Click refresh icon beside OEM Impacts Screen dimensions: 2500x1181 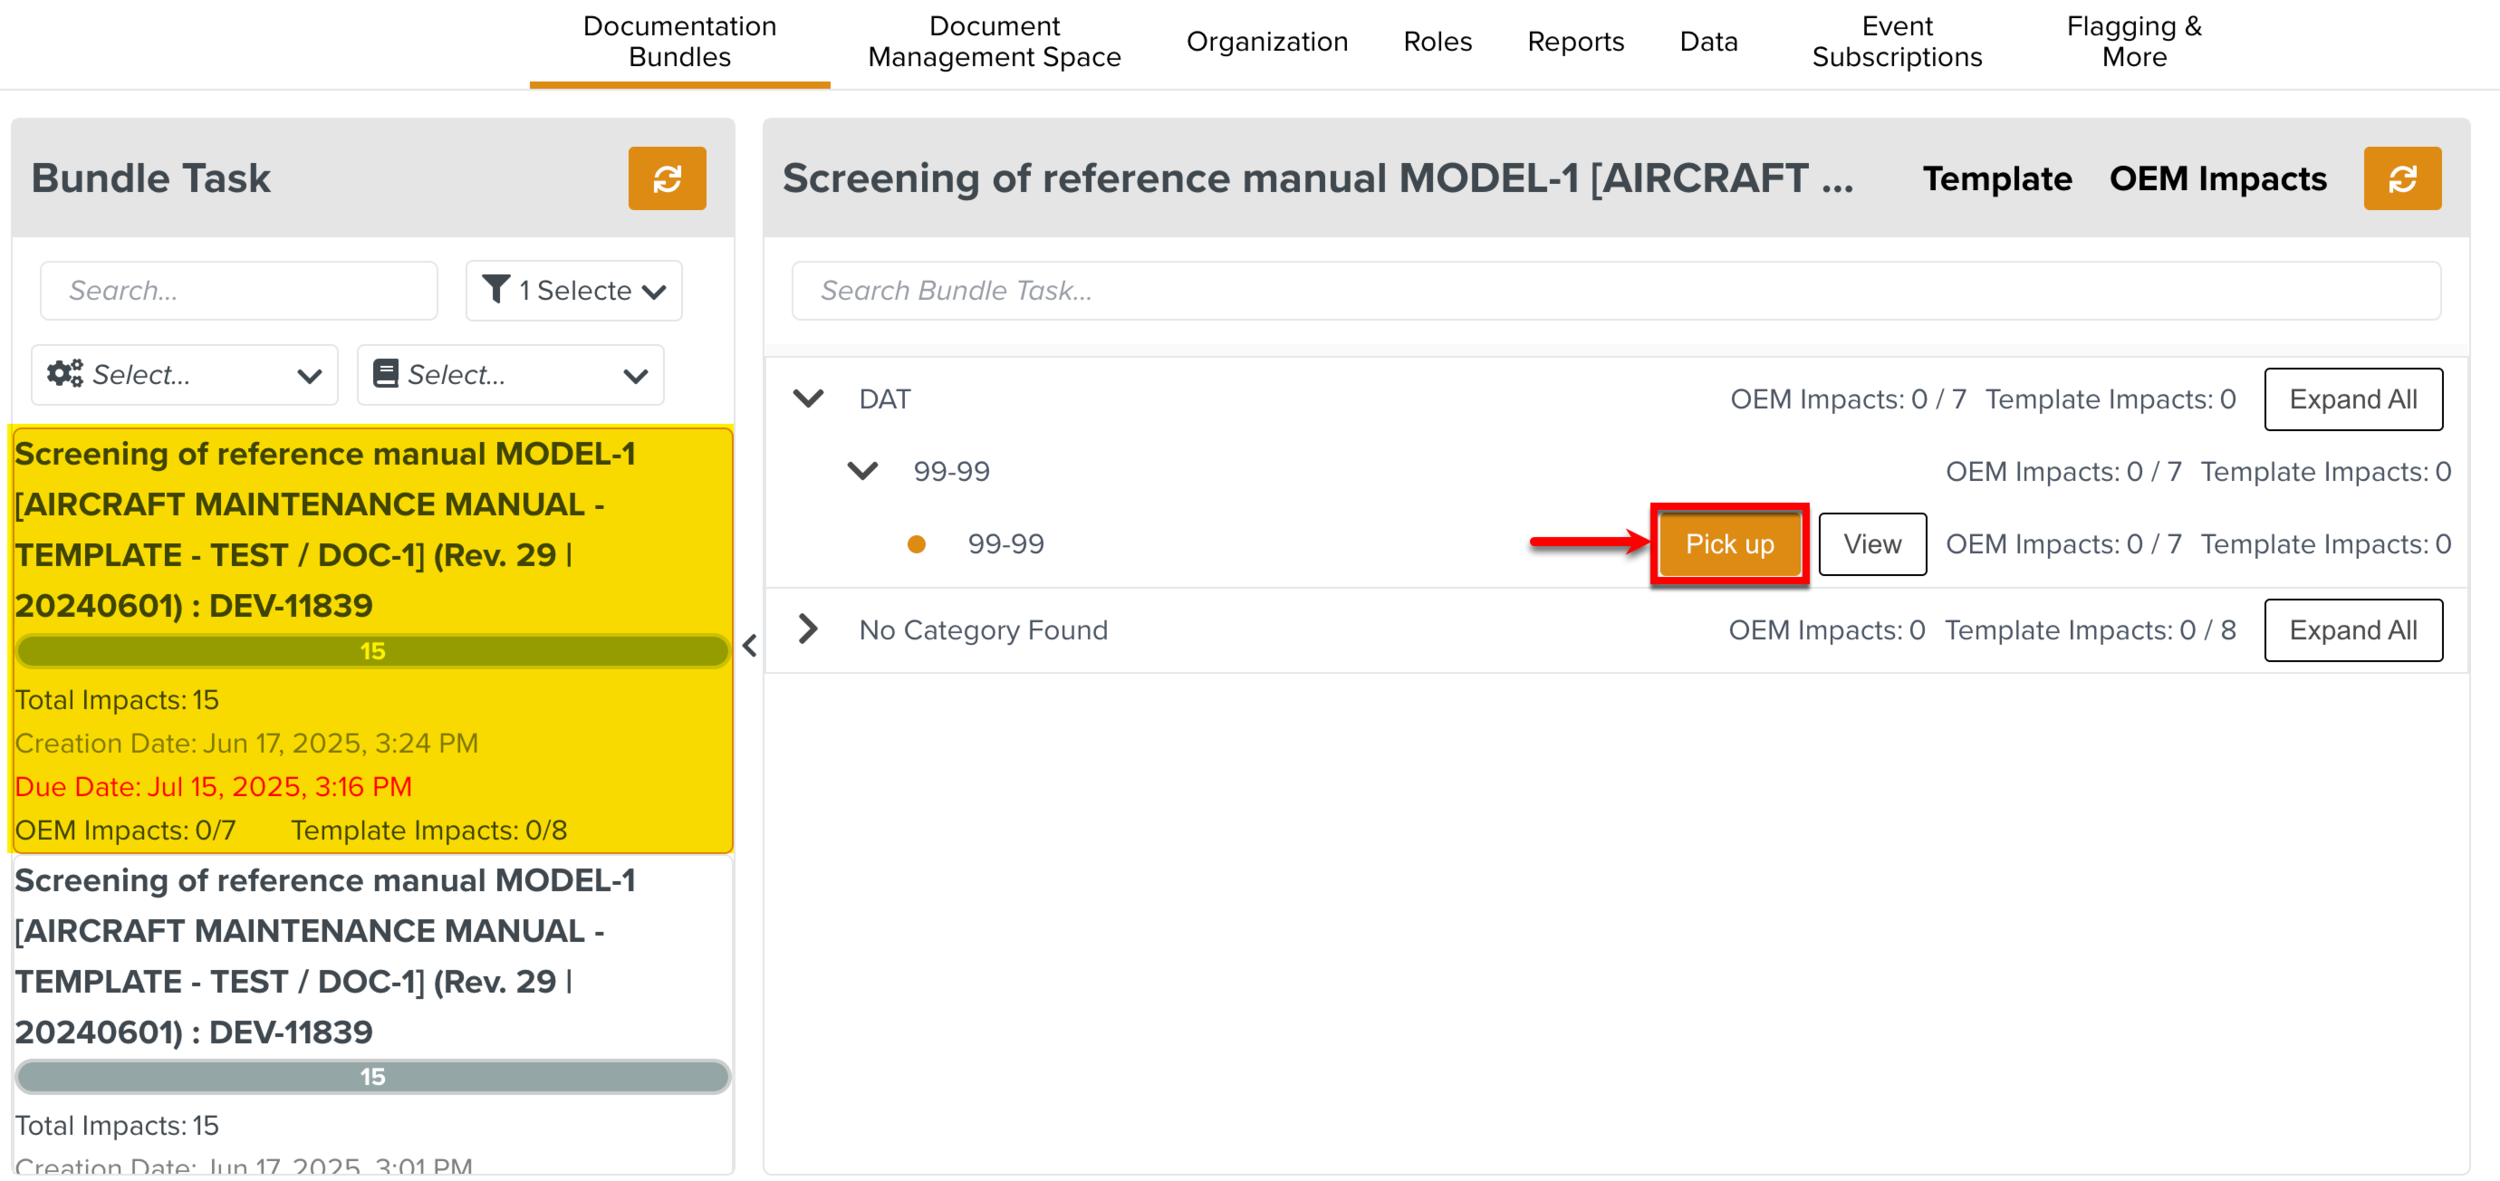coord(2401,179)
